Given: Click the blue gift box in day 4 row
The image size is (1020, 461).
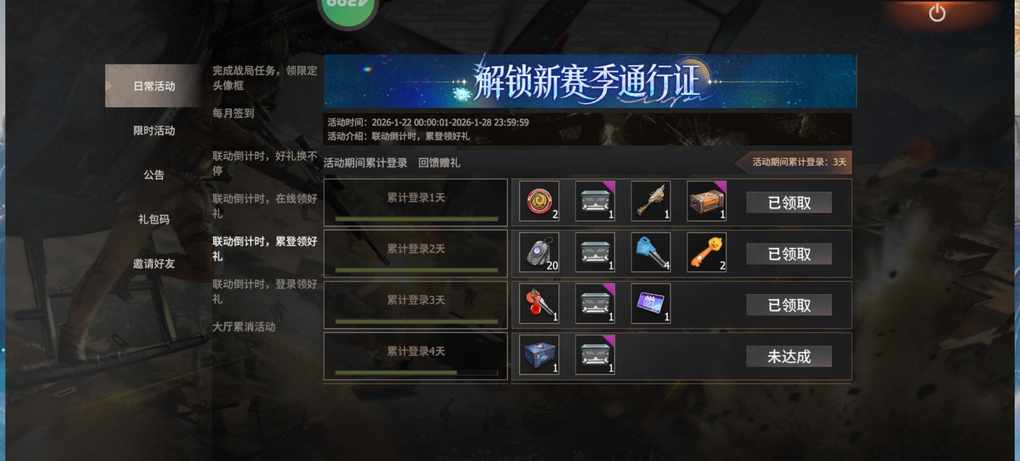Looking at the screenshot, I should (x=539, y=355).
